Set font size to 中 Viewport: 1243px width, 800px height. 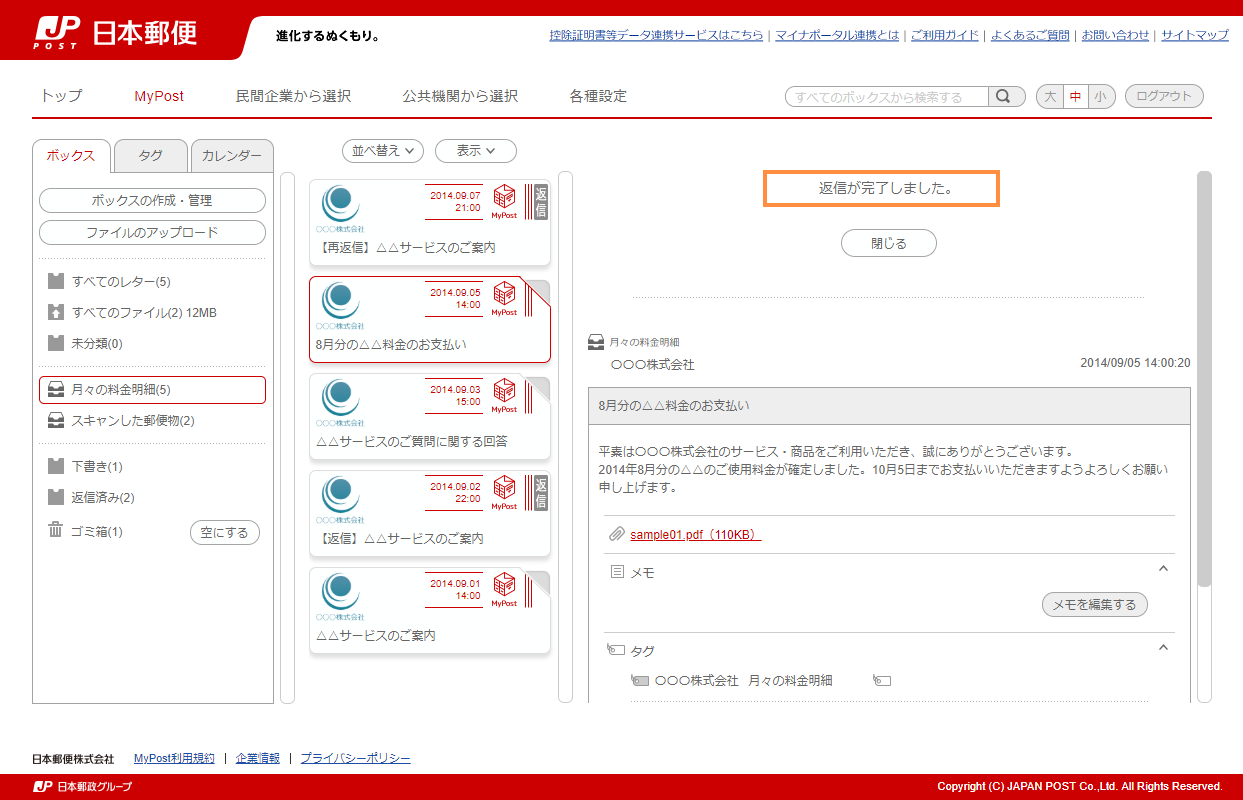[x=1075, y=97]
